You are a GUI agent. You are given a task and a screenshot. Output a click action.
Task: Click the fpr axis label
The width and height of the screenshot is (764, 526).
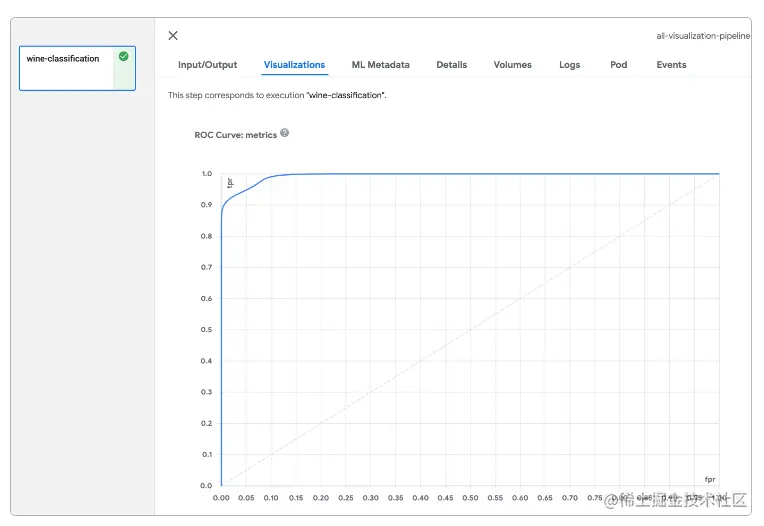pyautogui.click(x=710, y=479)
